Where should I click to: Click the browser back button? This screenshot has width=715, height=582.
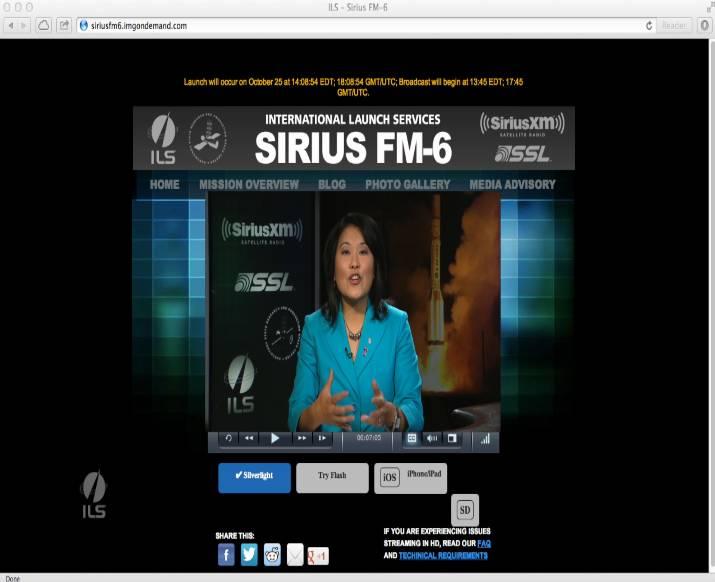(x=10, y=26)
